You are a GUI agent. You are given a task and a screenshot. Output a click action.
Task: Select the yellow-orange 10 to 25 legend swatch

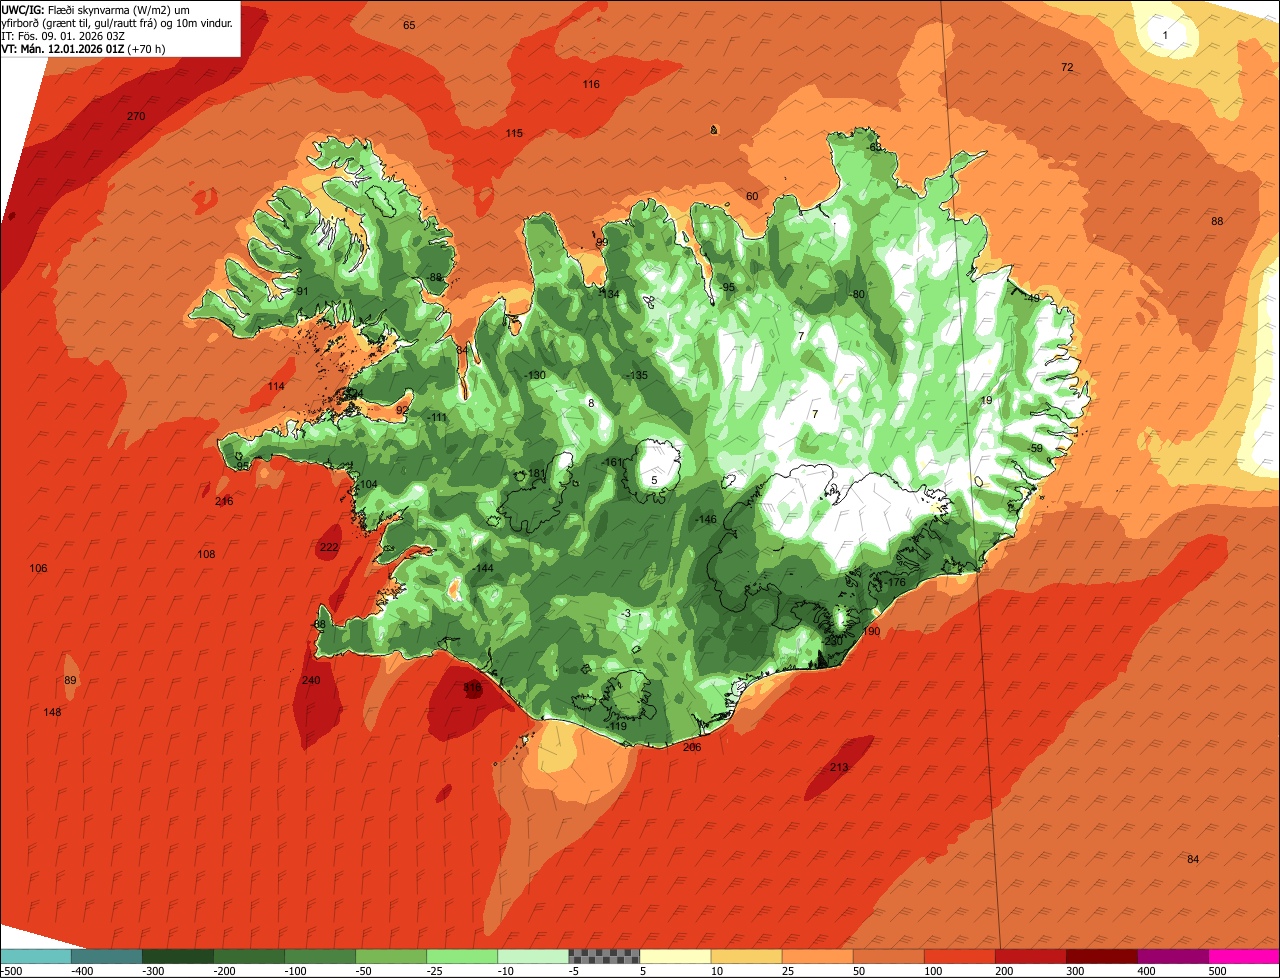tap(746, 956)
